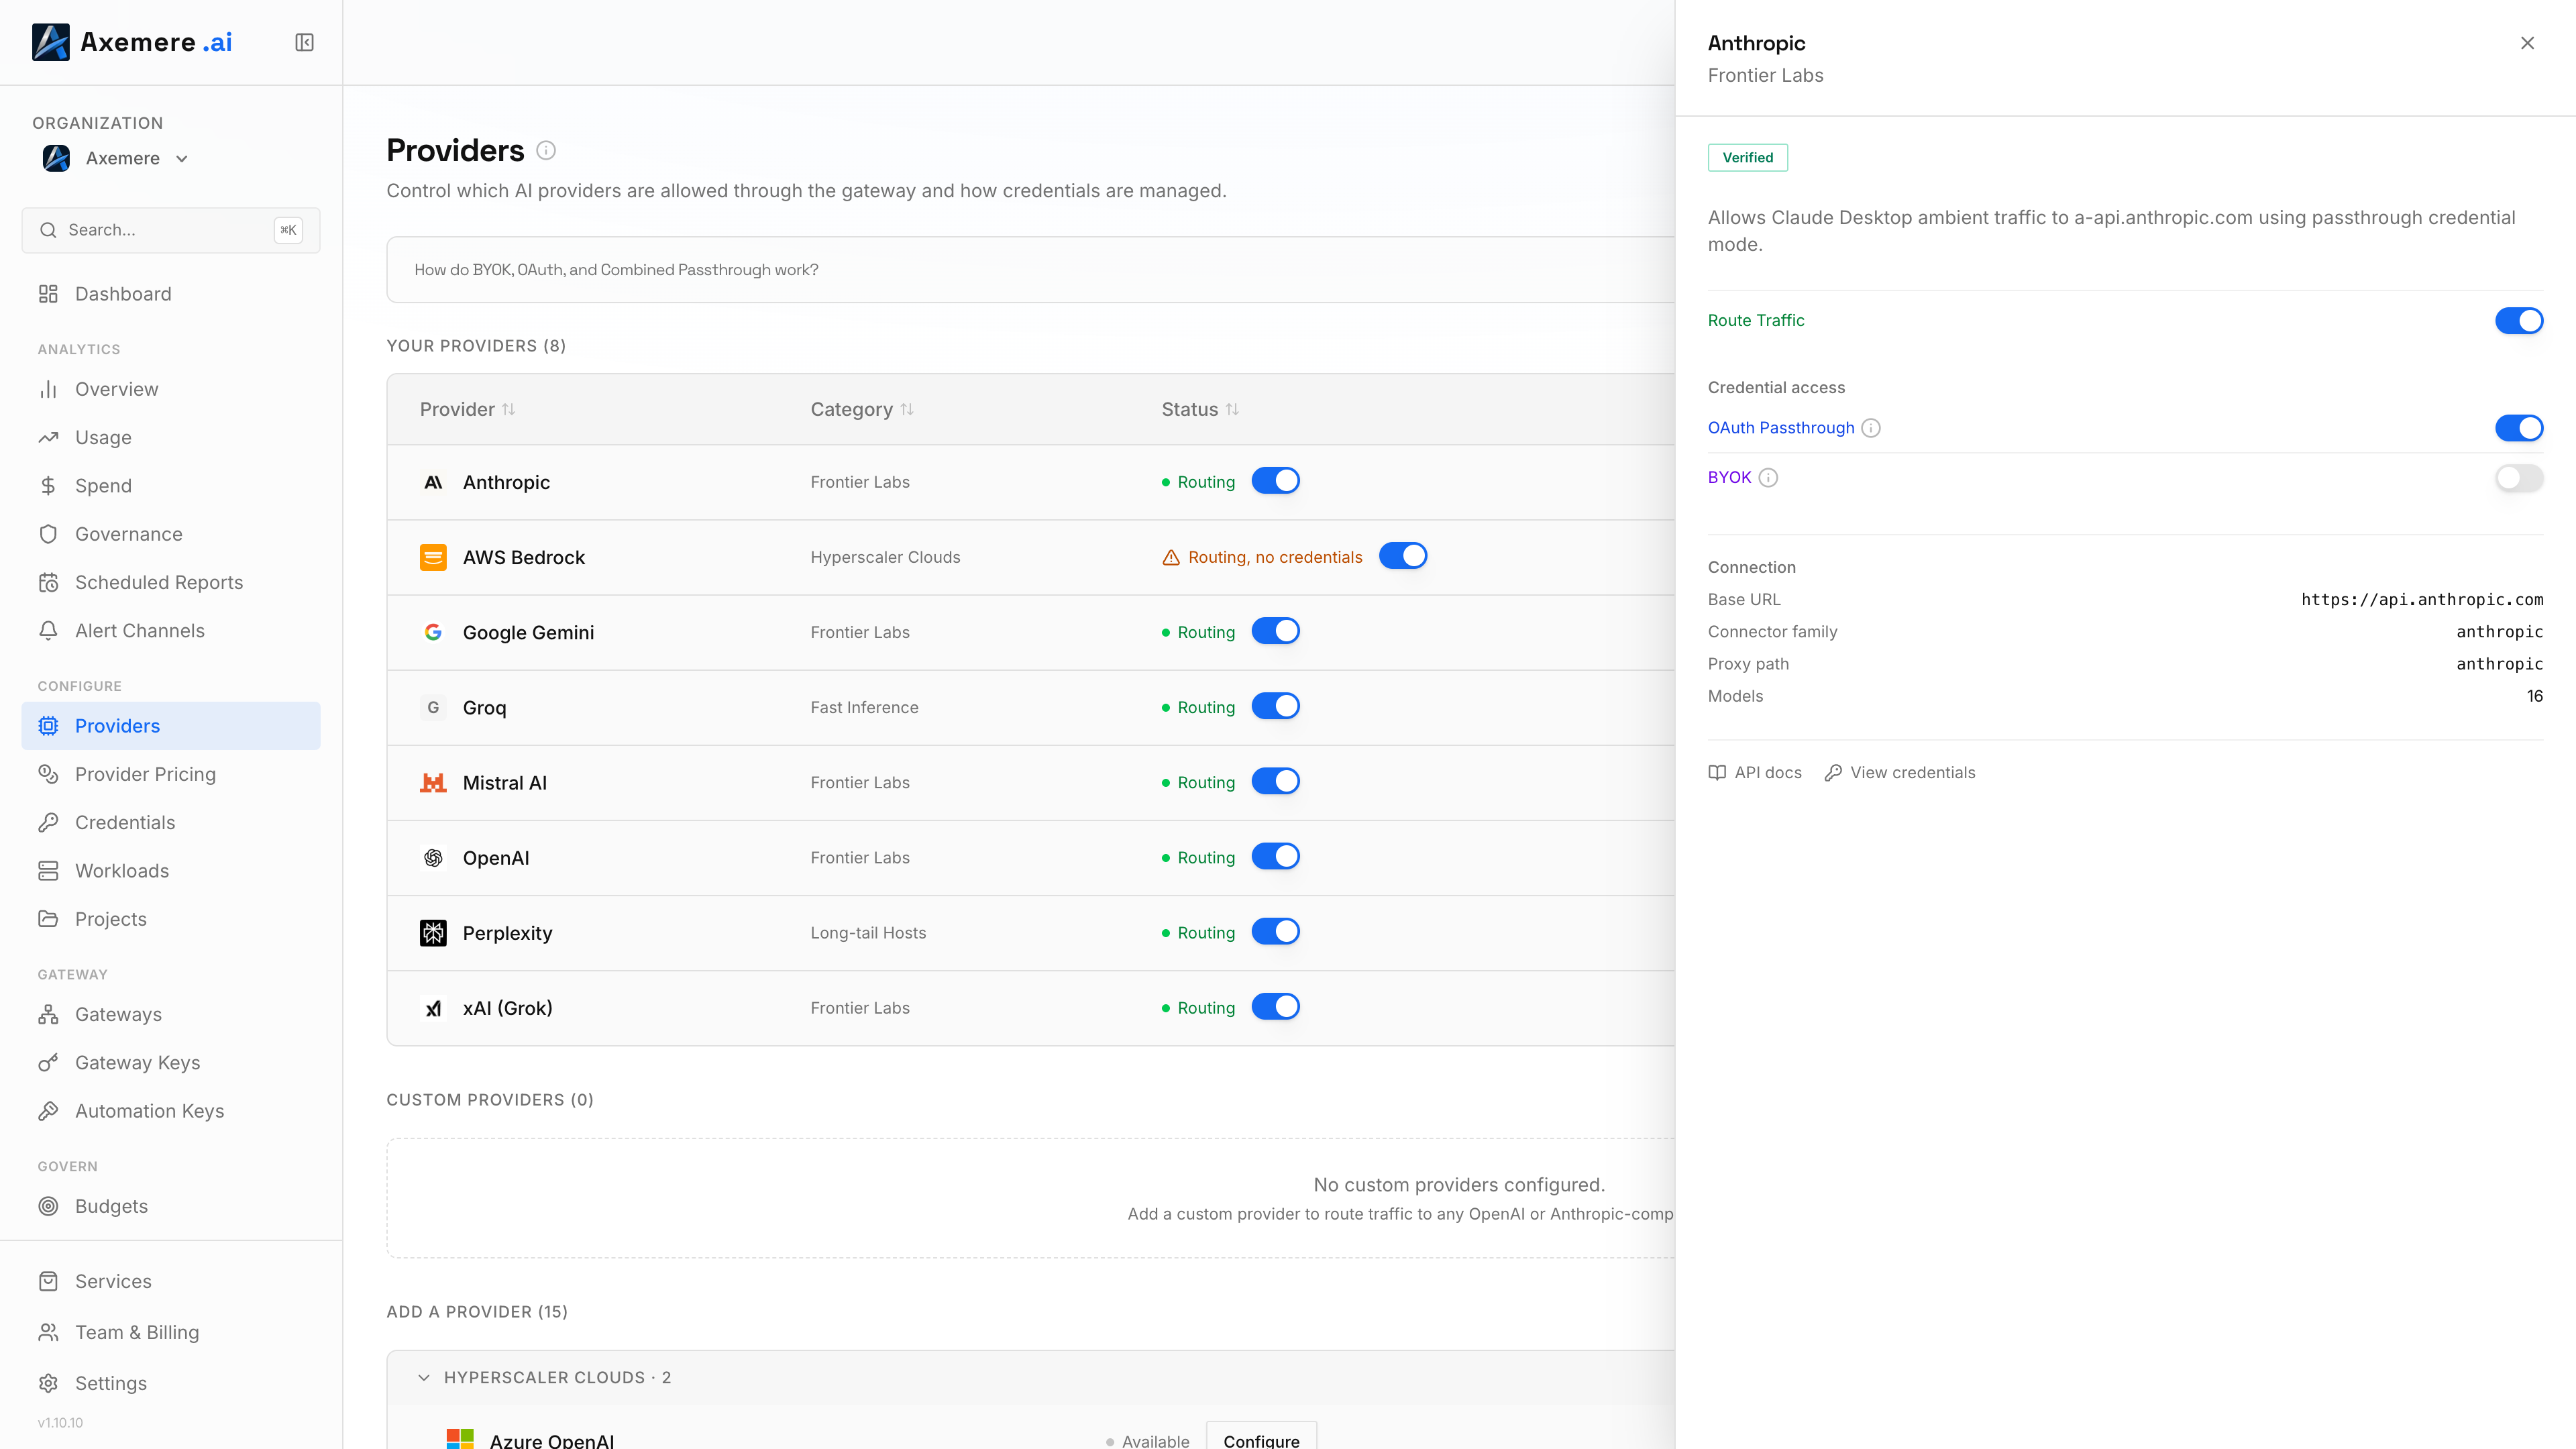Open Gateways in the sidebar
The width and height of the screenshot is (2576, 1449).
point(171,1015)
